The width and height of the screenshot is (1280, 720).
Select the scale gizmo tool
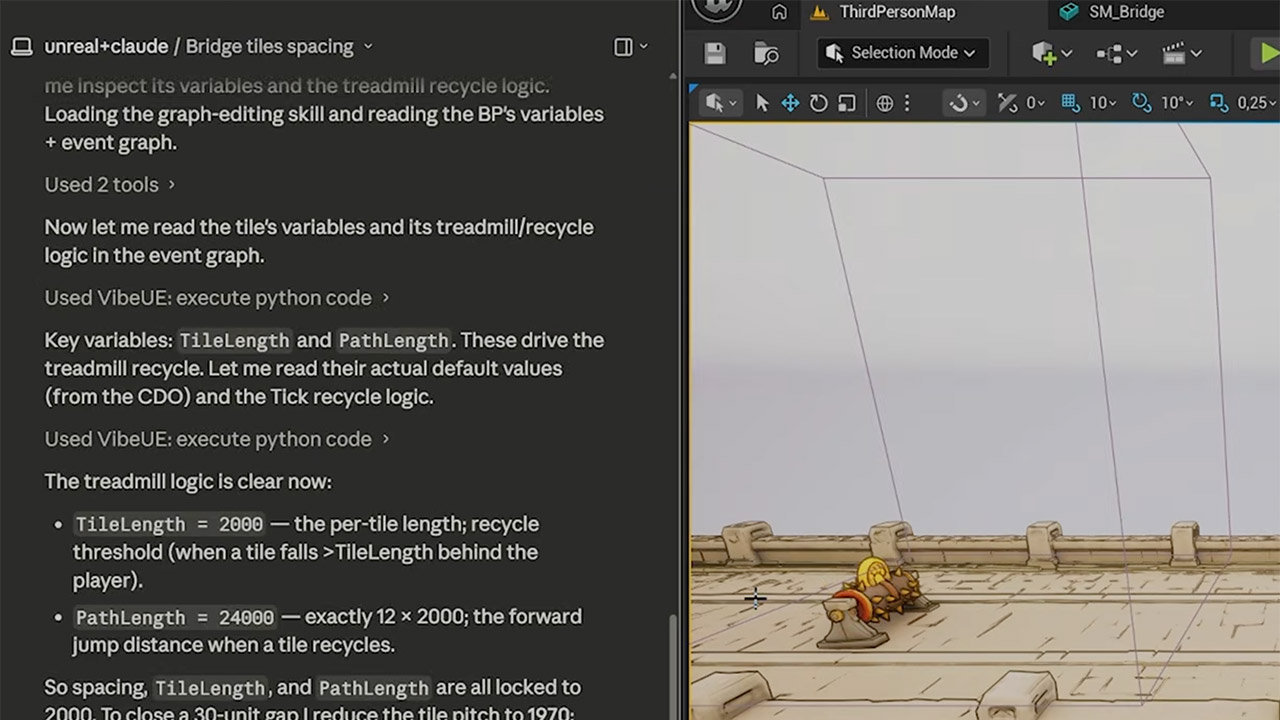click(x=846, y=102)
